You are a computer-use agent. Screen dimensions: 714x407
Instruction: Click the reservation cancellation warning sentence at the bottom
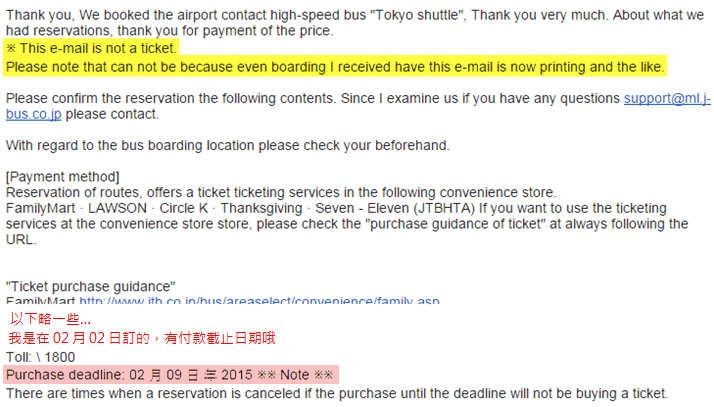pyautogui.click(x=337, y=393)
